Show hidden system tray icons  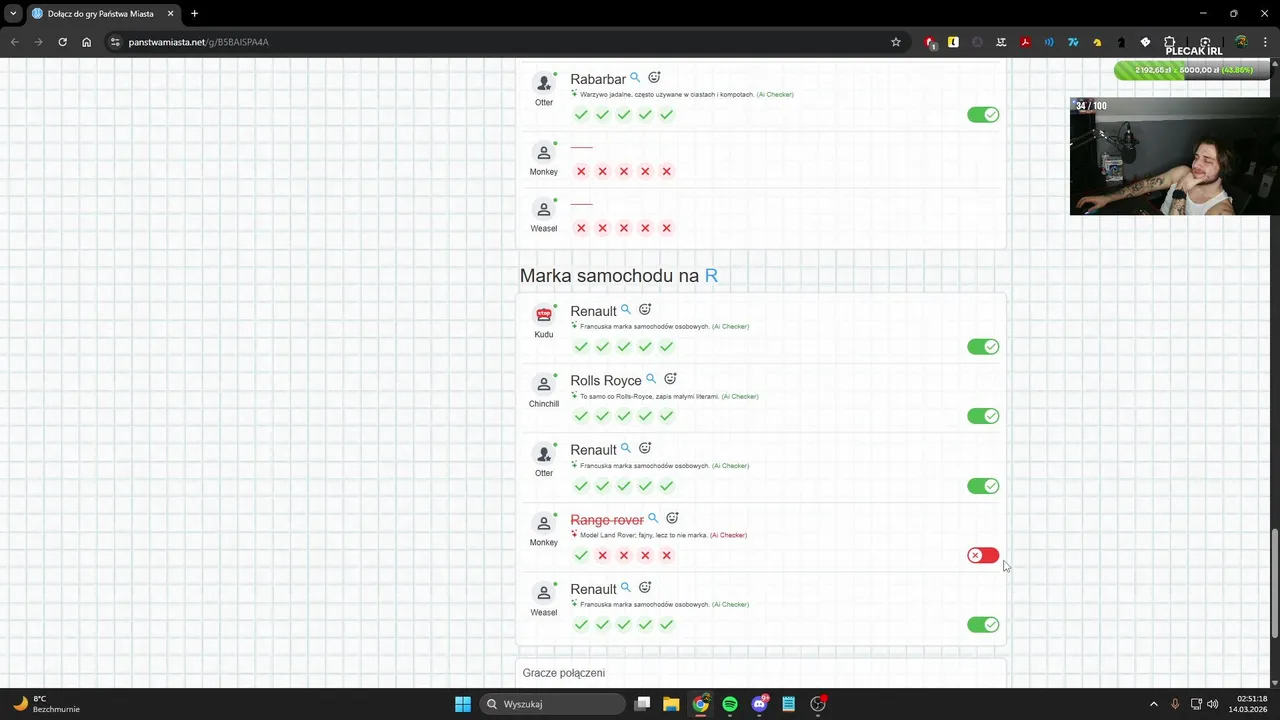click(1153, 704)
